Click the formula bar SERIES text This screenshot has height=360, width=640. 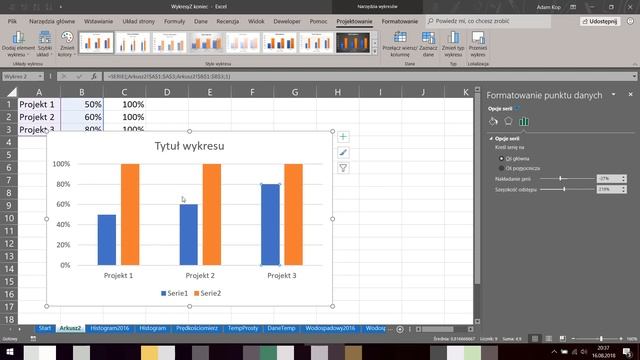point(169,76)
